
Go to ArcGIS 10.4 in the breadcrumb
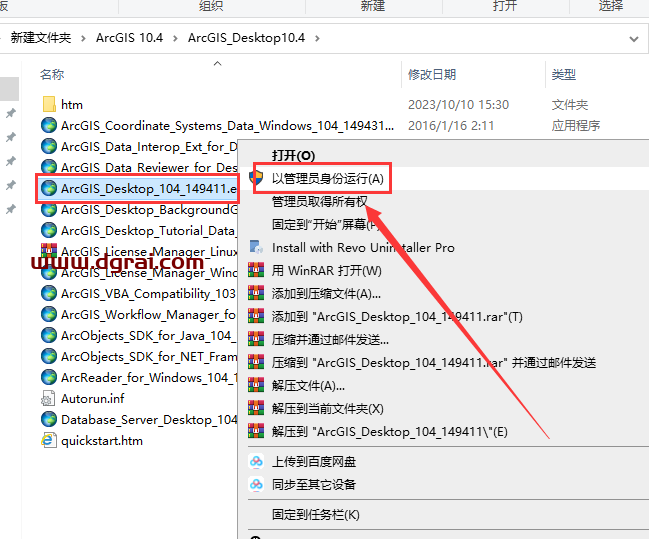pyautogui.click(x=130, y=38)
